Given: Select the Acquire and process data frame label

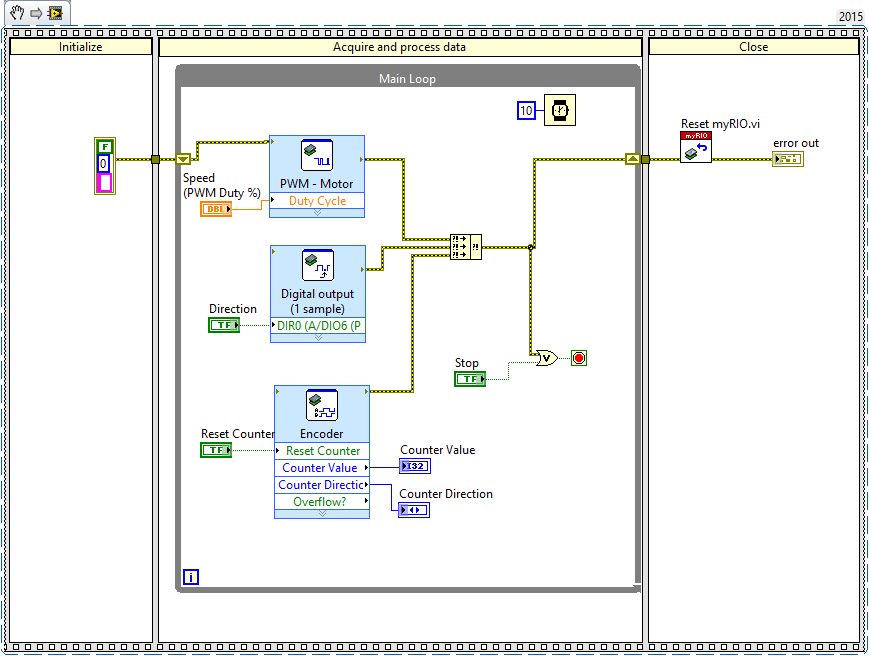Looking at the screenshot, I should (400, 47).
